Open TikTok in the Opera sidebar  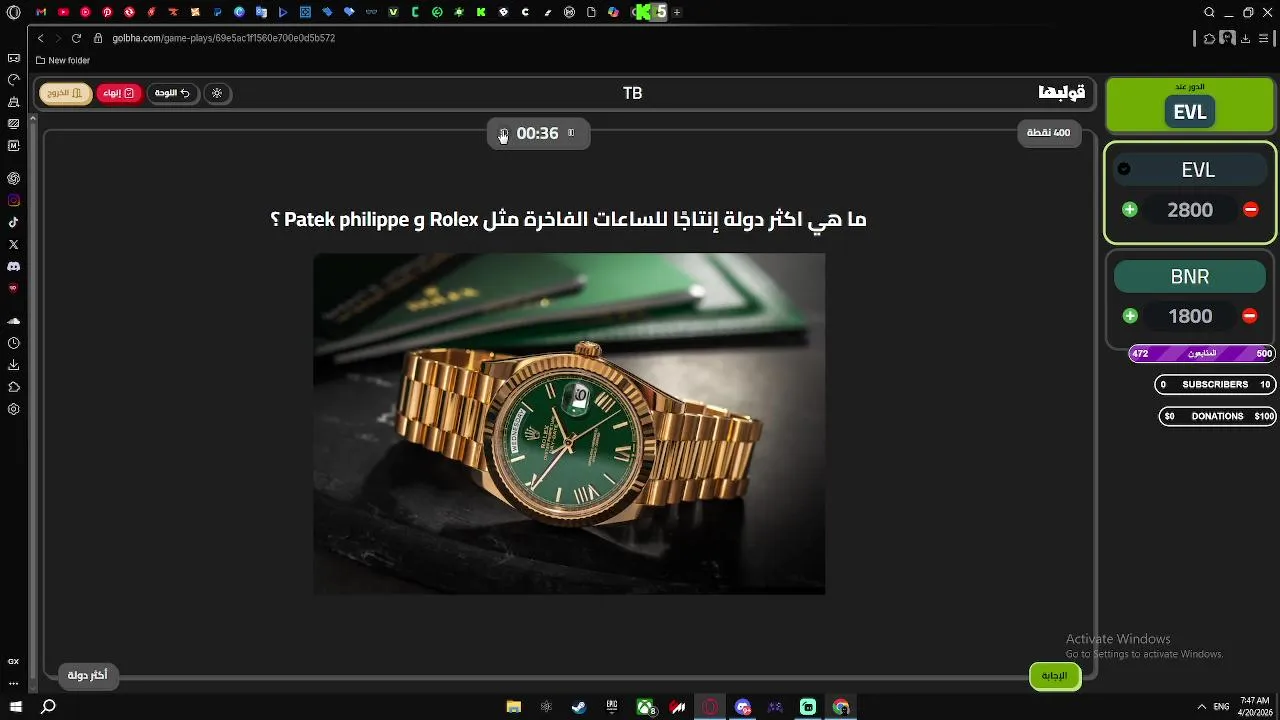13,222
